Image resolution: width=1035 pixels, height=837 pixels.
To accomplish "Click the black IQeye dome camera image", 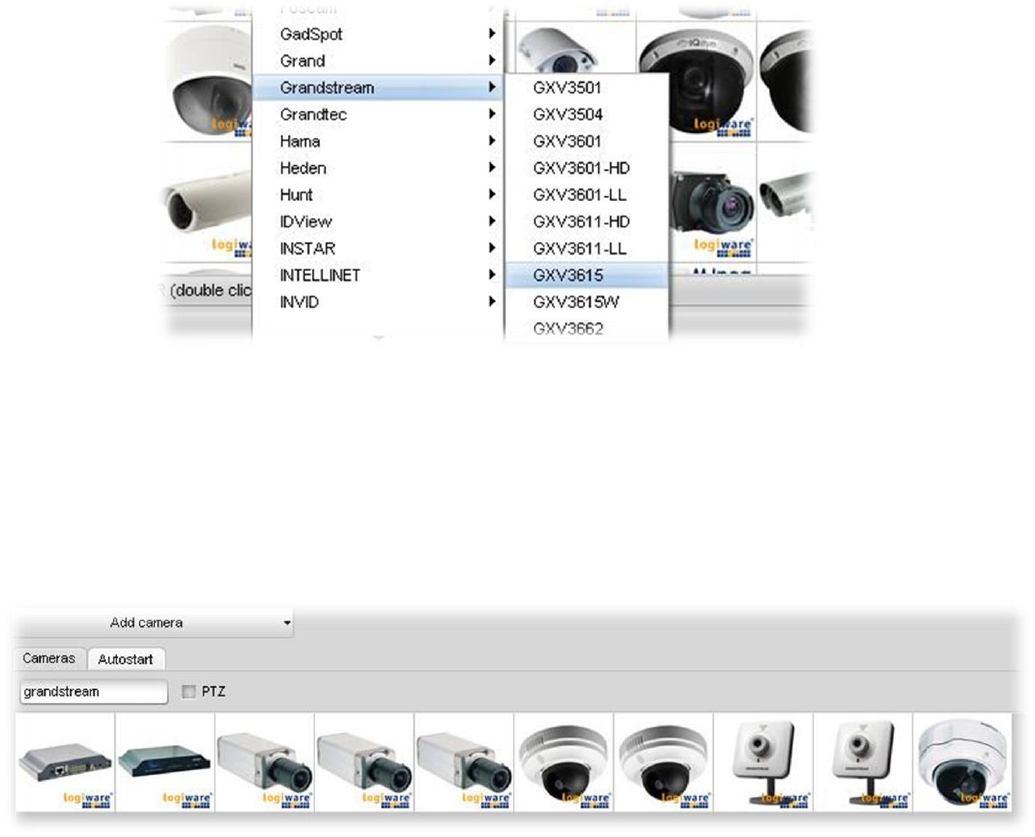I will [695, 78].
